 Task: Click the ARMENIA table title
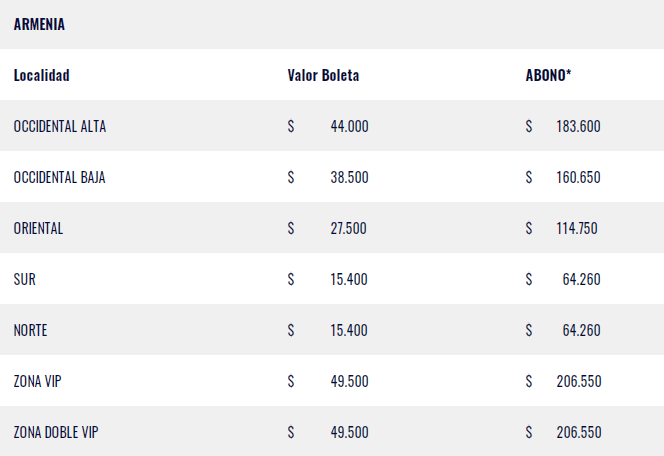(39, 24)
